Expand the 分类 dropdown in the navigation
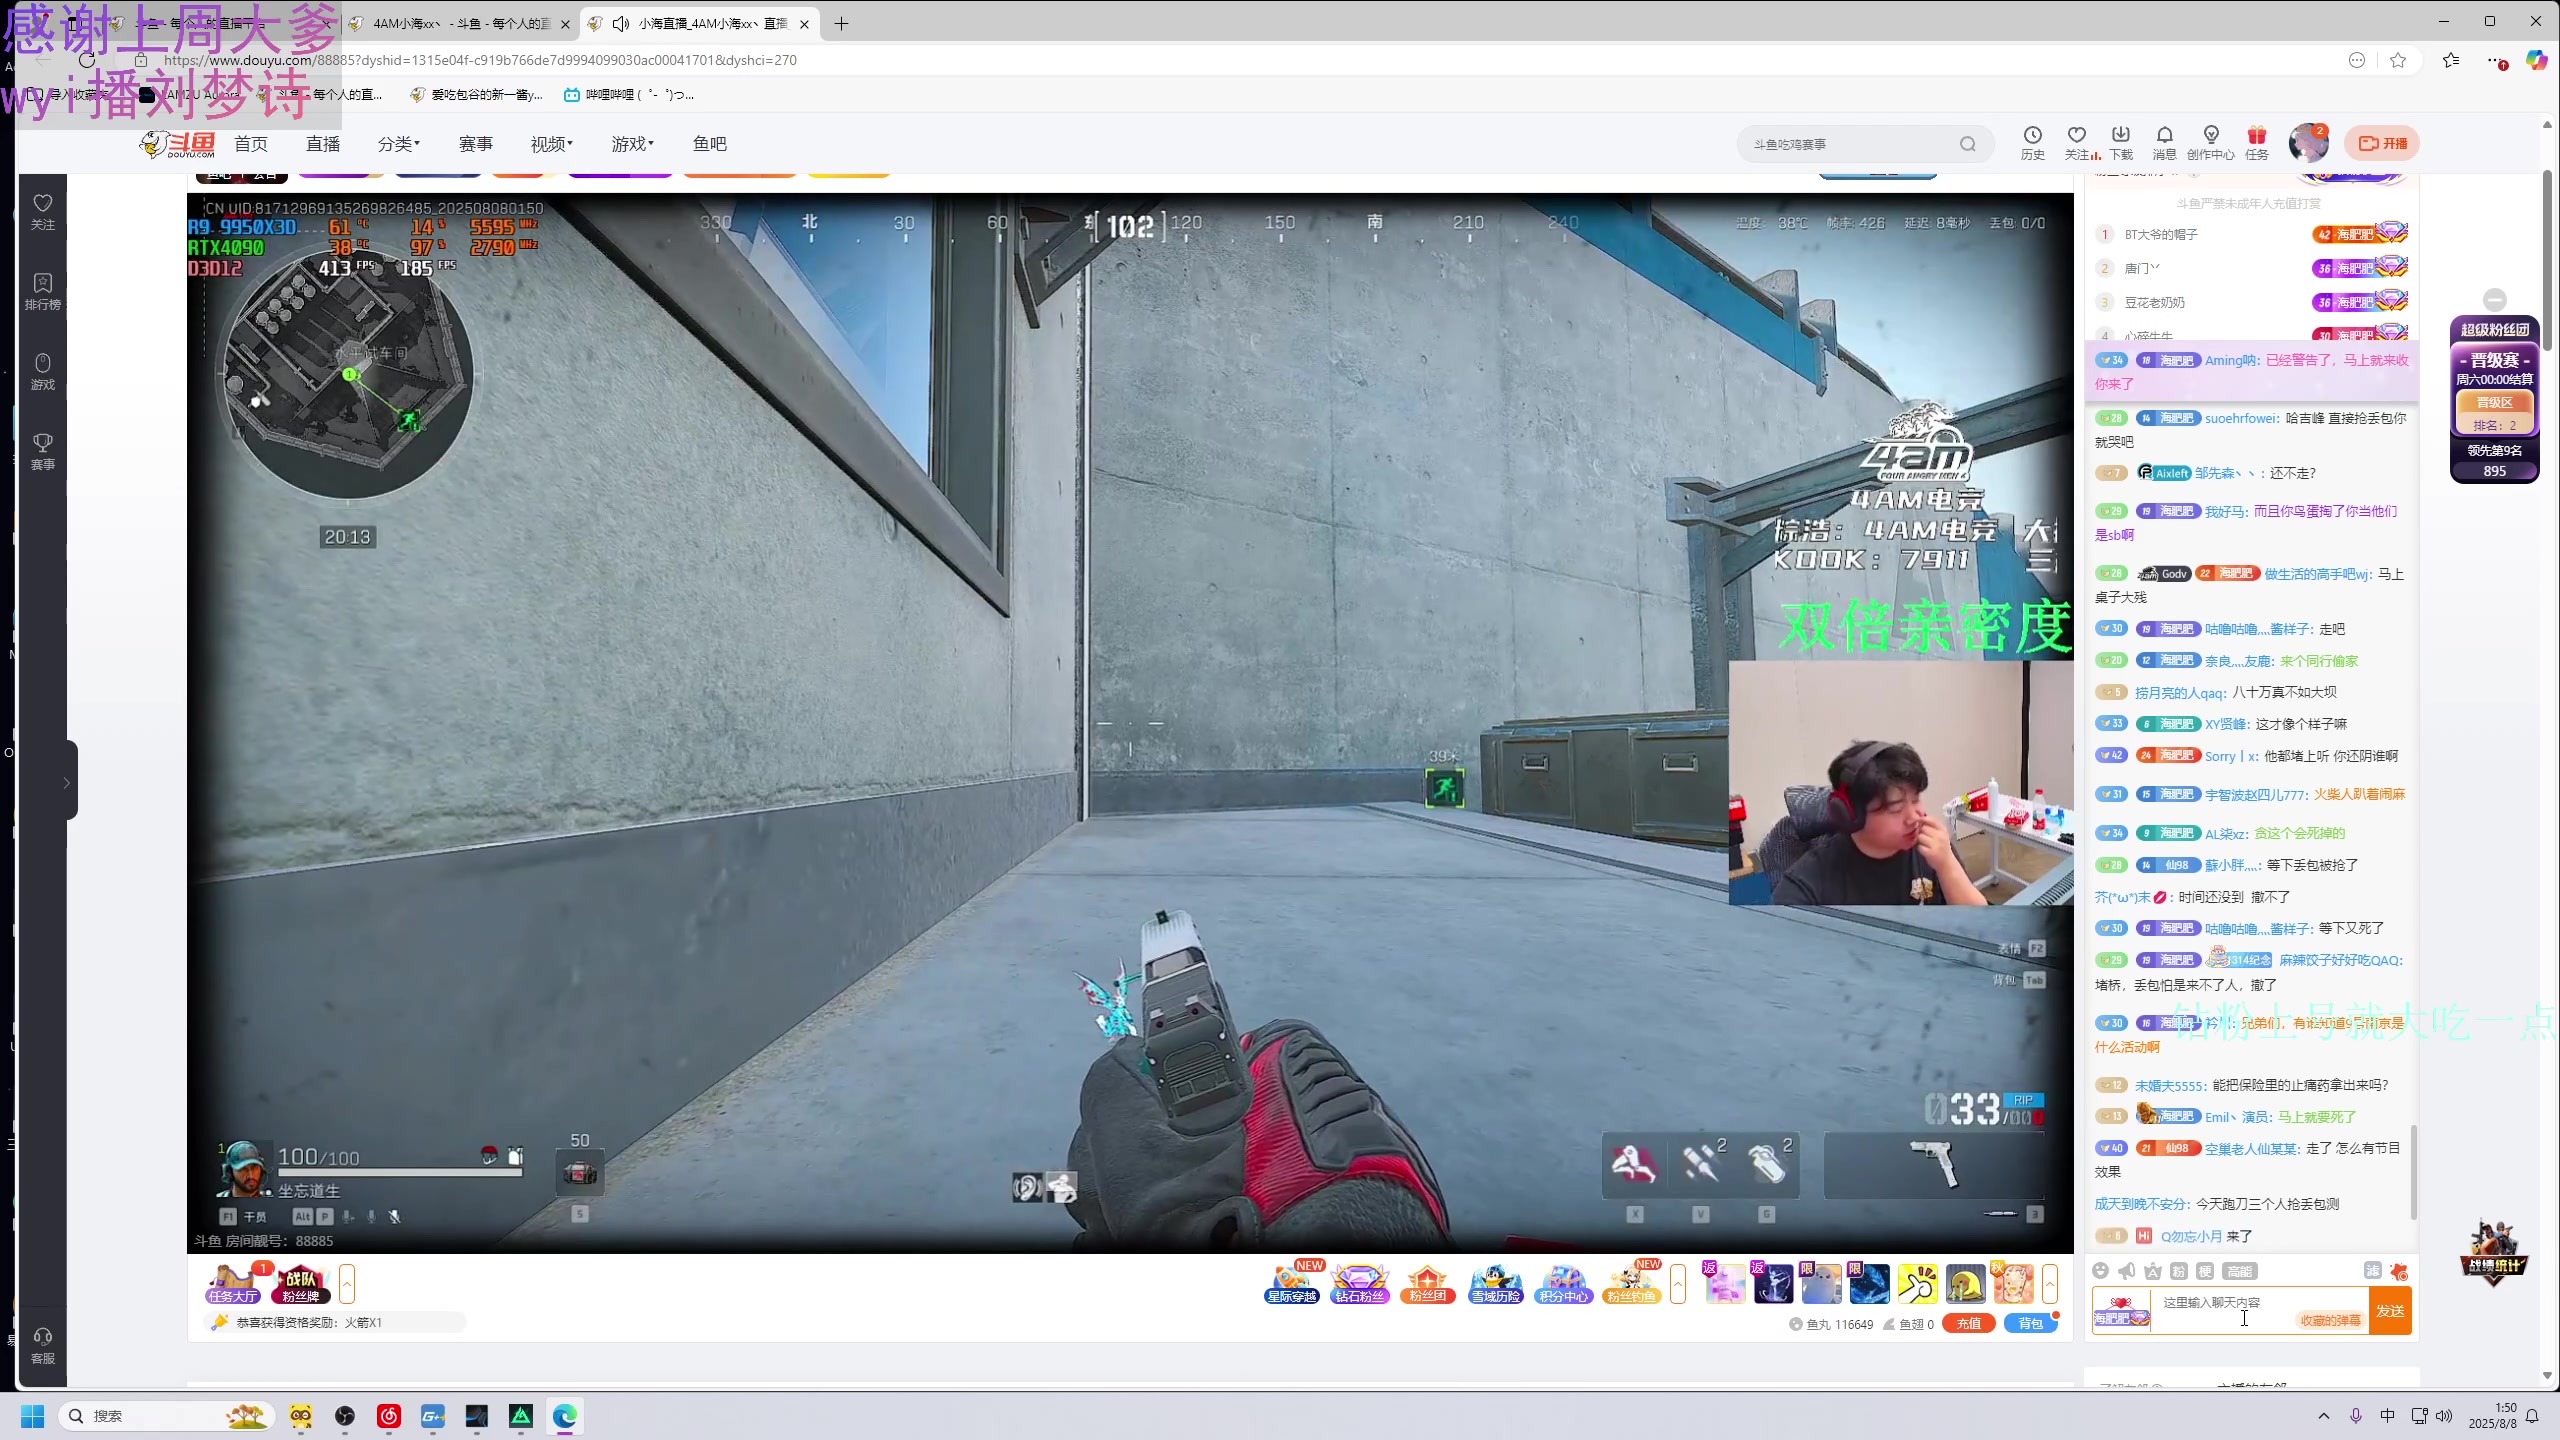The width and height of the screenshot is (2560, 1440). [x=398, y=144]
